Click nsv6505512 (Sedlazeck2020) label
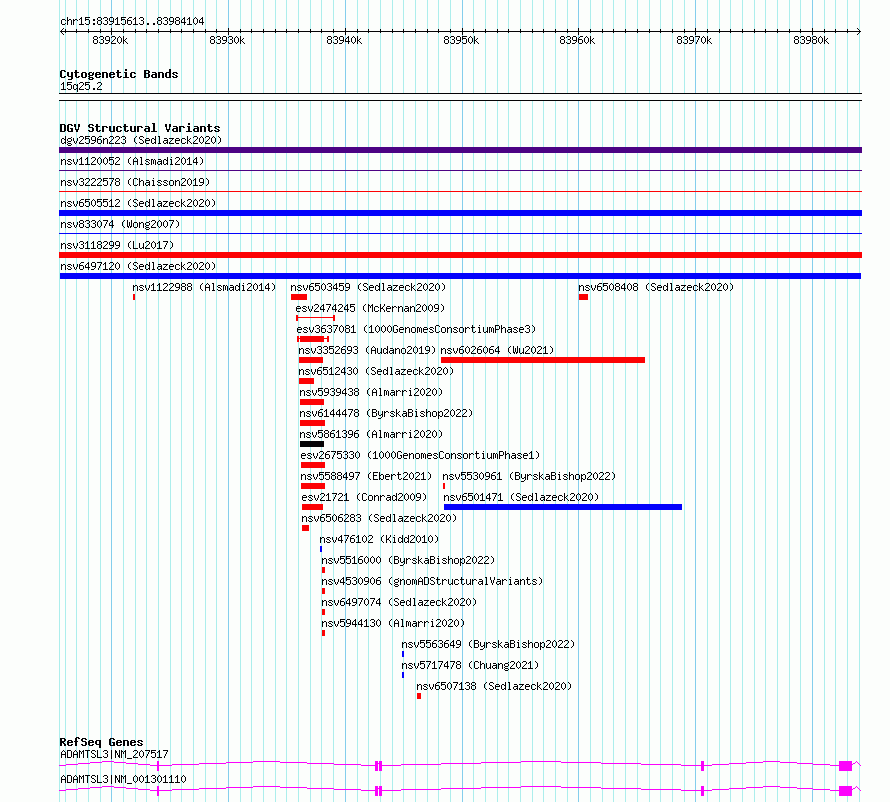 pos(138,203)
